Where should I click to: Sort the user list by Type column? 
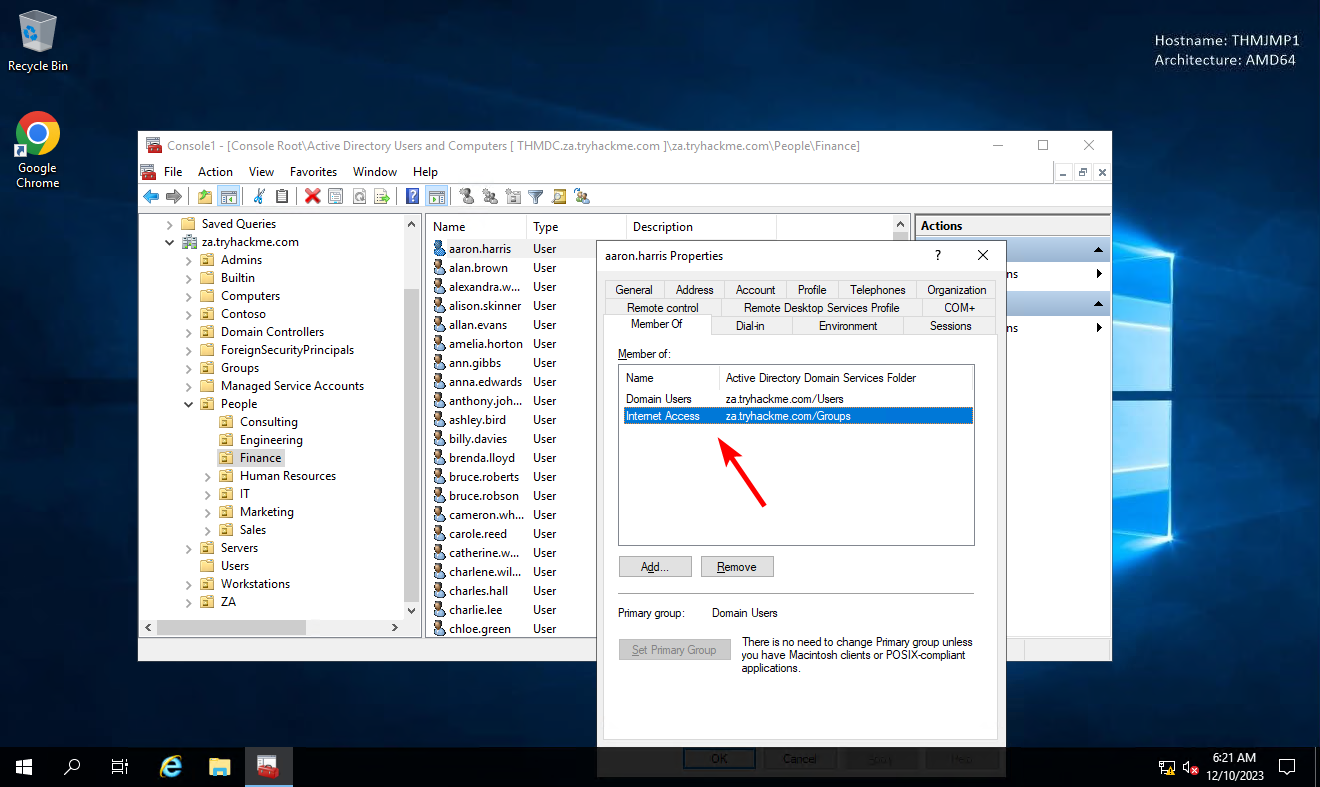point(576,227)
